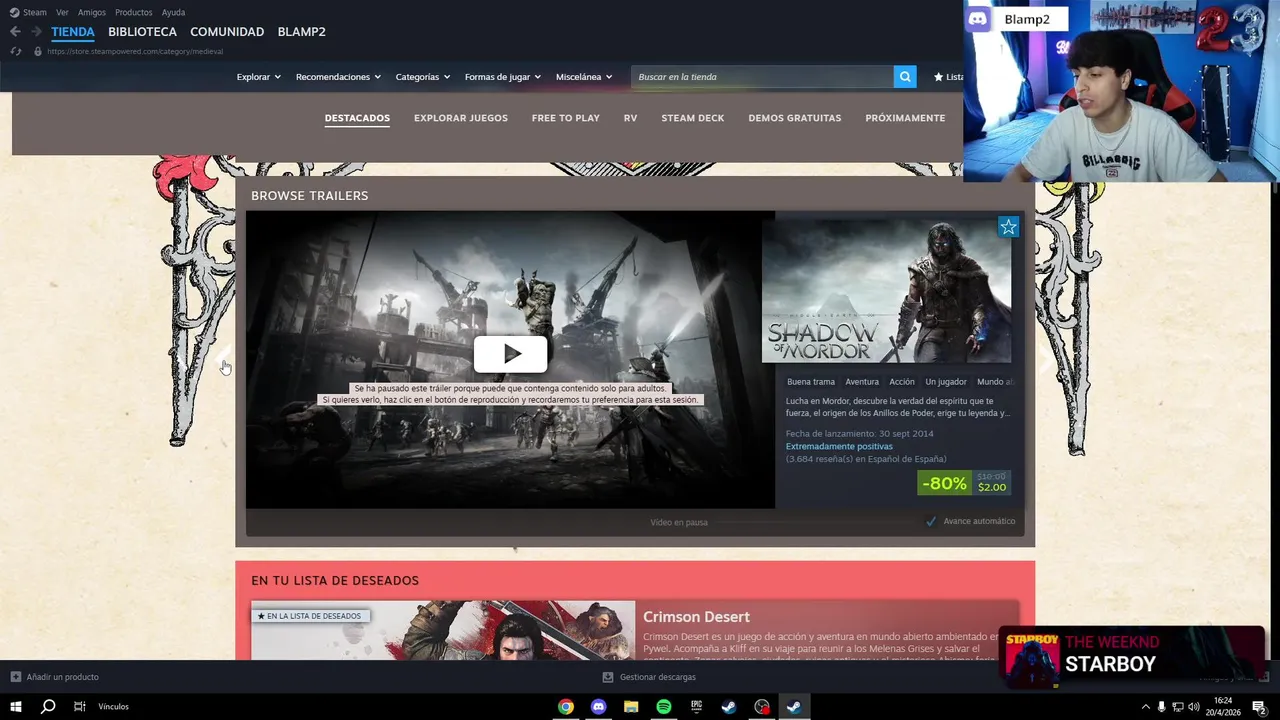Click the Aventura tag
Image resolution: width=1280 pixels, height=720 pixels.
click(x=862, y=382)
